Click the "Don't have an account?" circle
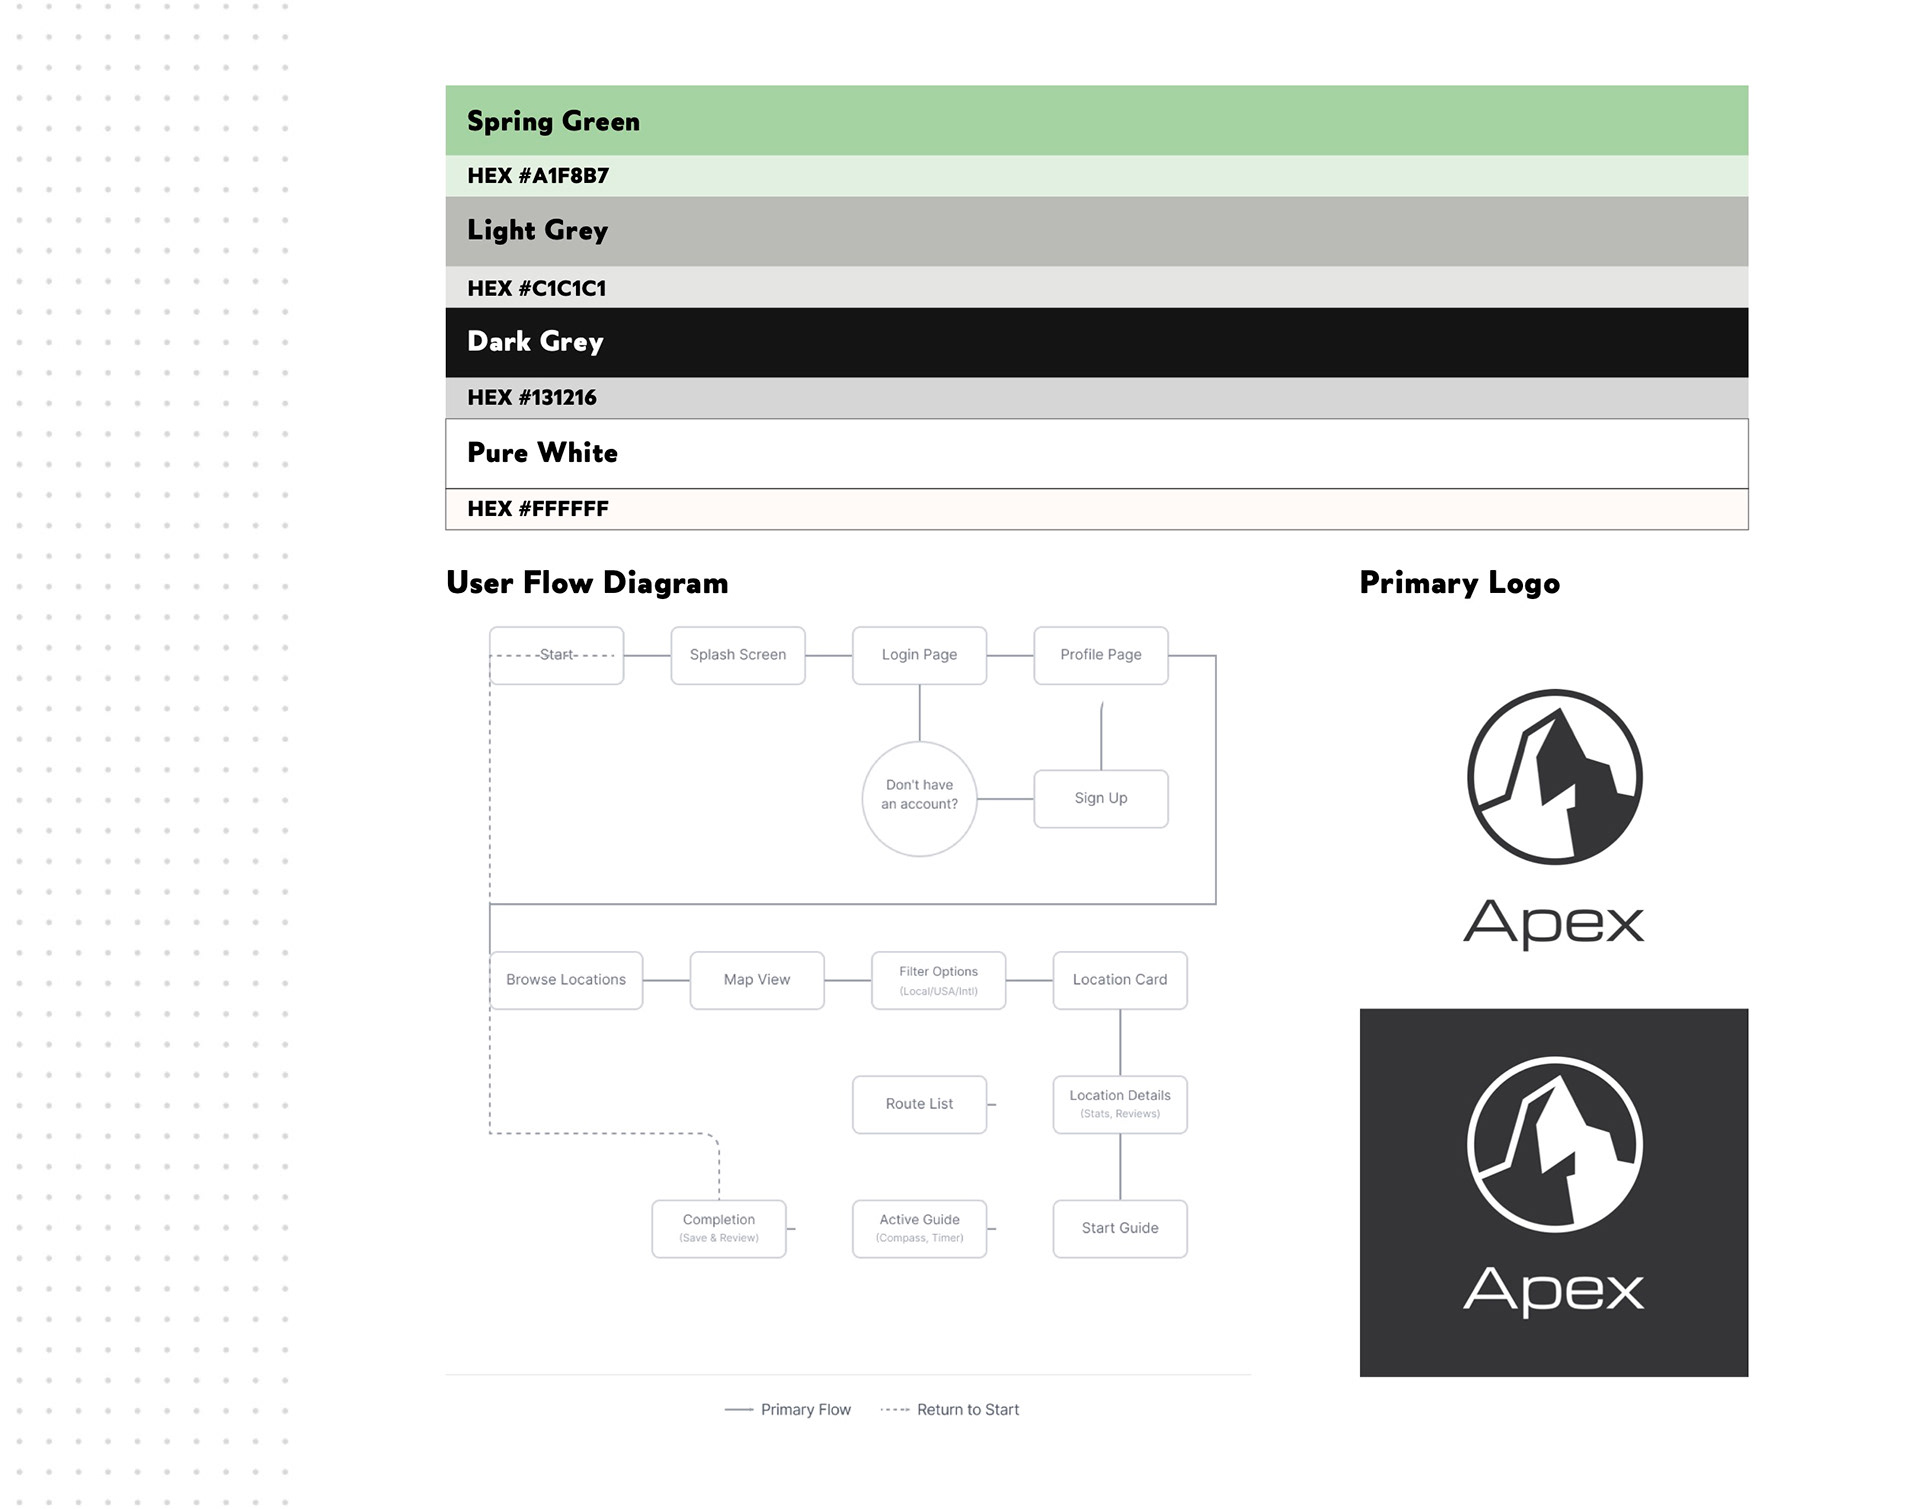 pos(919,798)
